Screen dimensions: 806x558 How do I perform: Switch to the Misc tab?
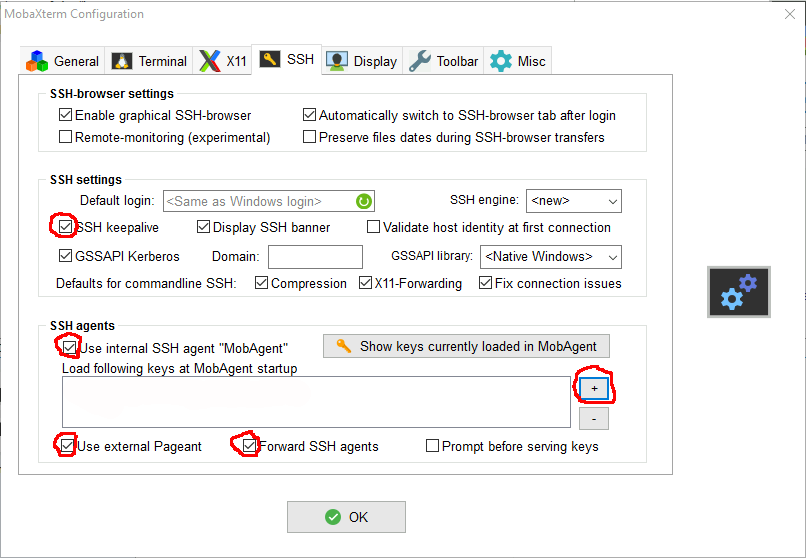click(517, 61)
